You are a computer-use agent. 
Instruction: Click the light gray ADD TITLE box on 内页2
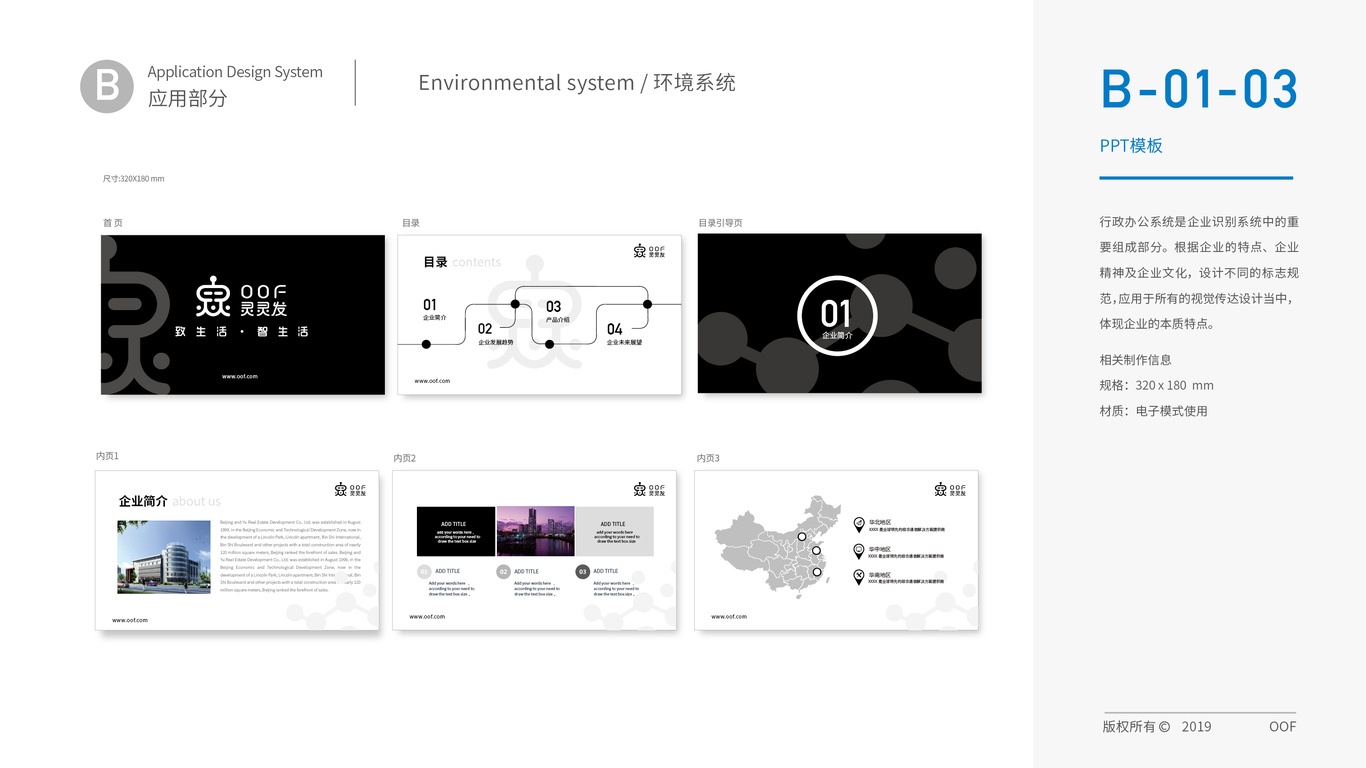click(614, 531)
